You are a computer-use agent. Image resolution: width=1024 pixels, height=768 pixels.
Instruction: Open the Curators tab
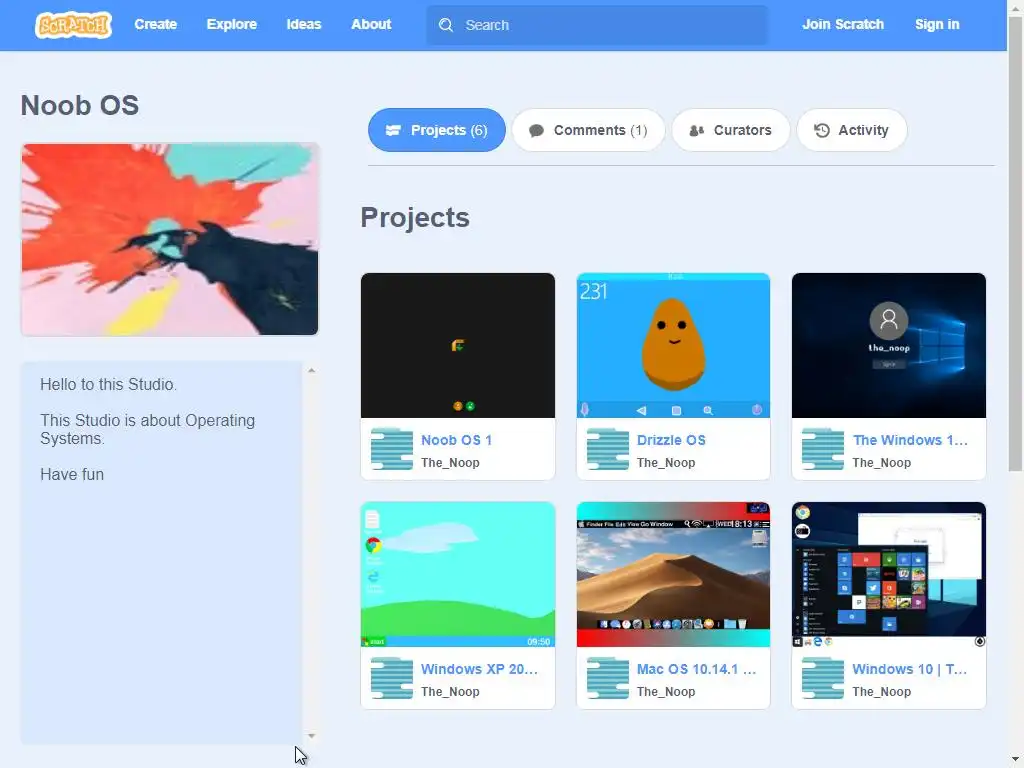(731, 130)
